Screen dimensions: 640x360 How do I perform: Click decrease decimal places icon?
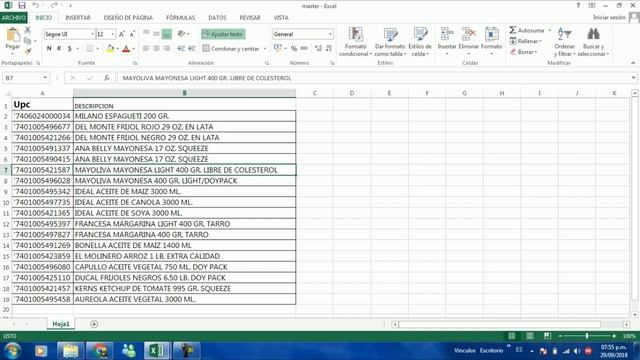pos(329,49)
